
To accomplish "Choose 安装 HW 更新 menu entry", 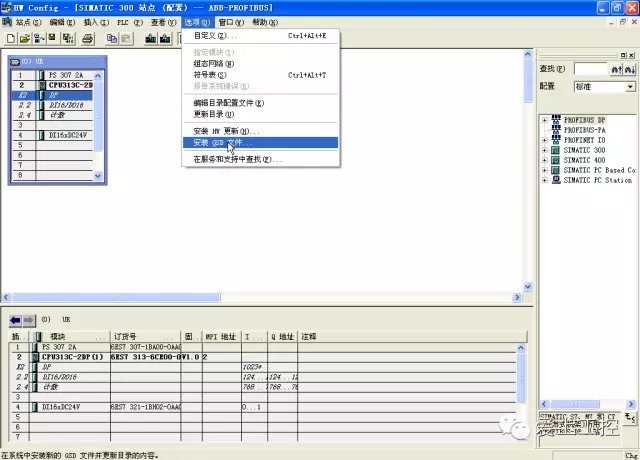I will tap(260, 131).
